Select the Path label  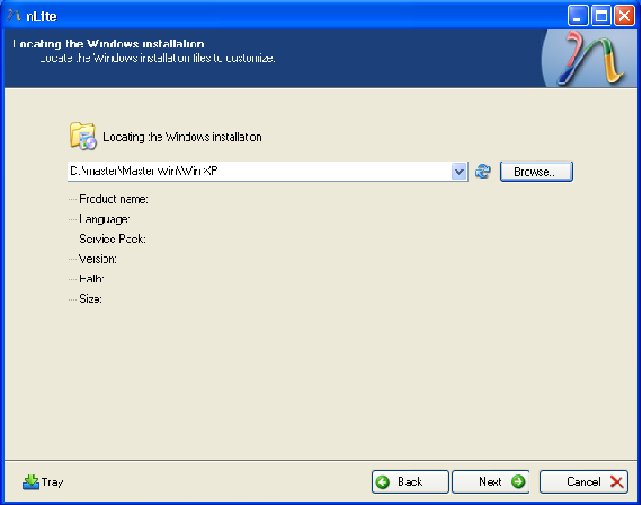pyautogui.click(x=92, y=279)
